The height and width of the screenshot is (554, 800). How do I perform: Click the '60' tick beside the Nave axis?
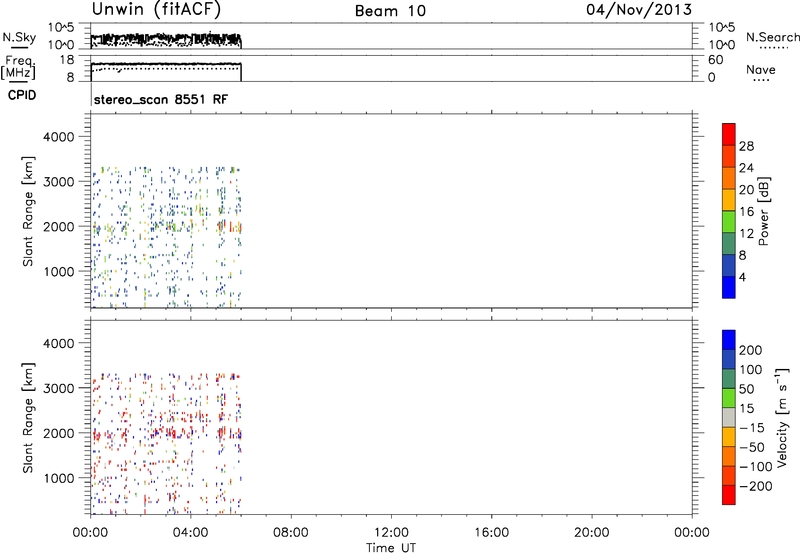pos(715,60)
